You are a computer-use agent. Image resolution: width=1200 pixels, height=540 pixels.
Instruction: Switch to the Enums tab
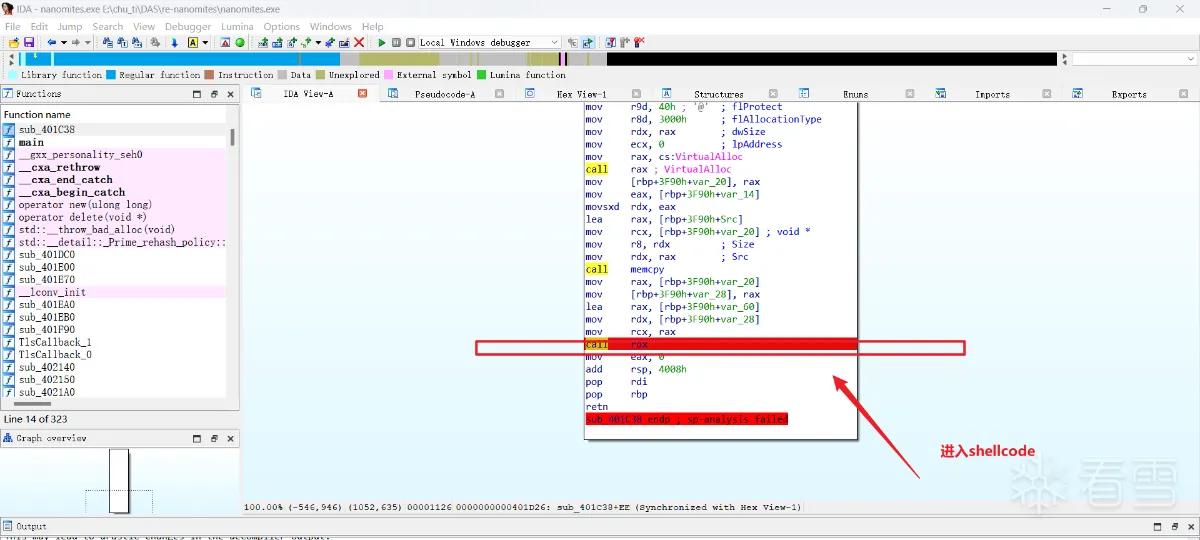(855, 94)
